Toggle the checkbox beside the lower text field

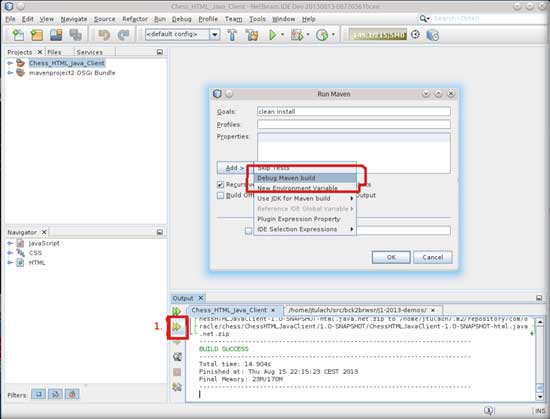(x=248, y=231)
